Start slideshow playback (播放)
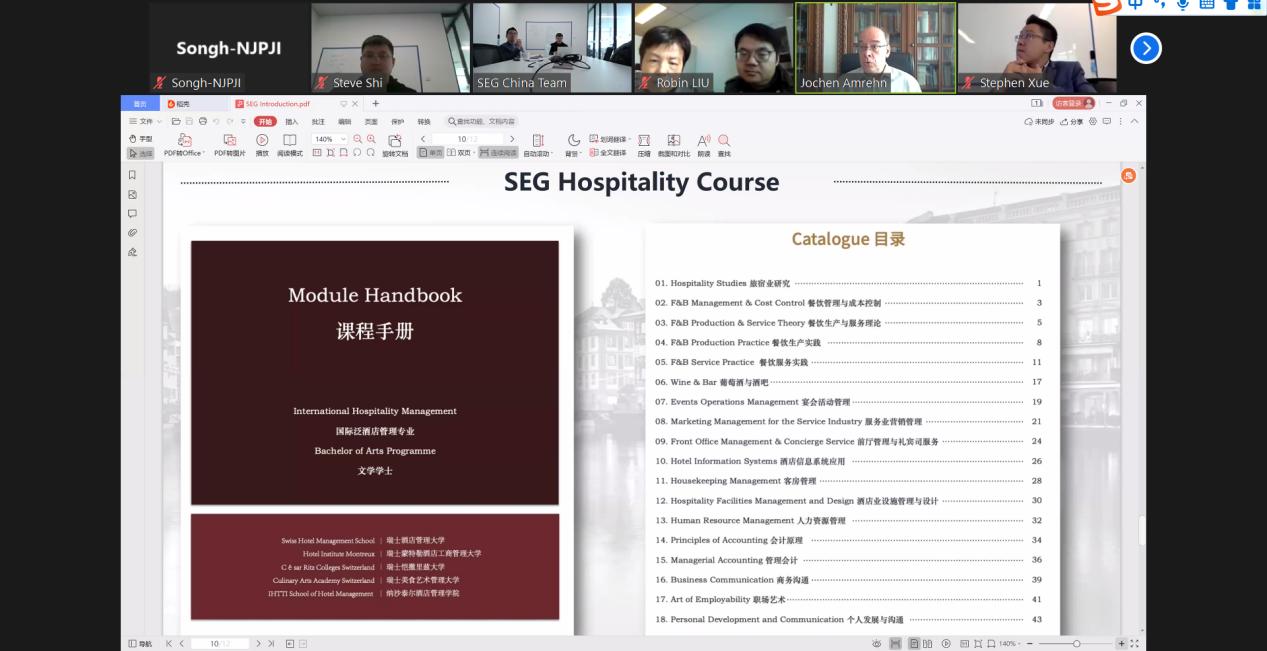1267x651 pixels. [x=262, y=146]
